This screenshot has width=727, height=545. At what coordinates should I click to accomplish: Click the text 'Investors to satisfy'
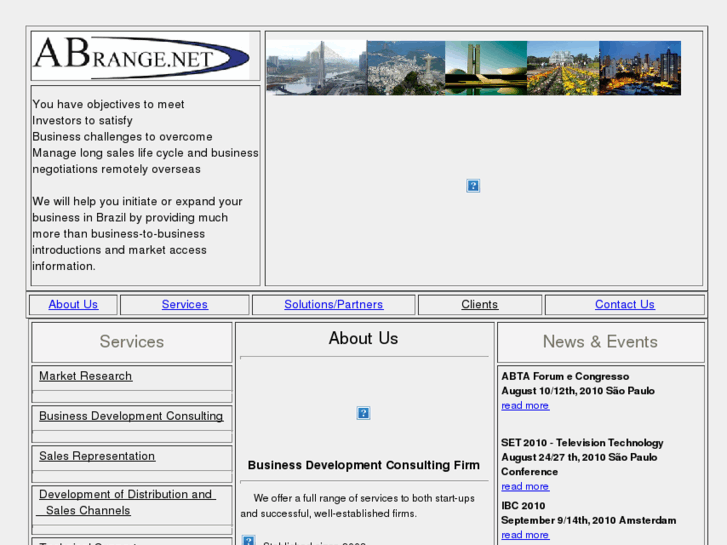click(83, 121)
